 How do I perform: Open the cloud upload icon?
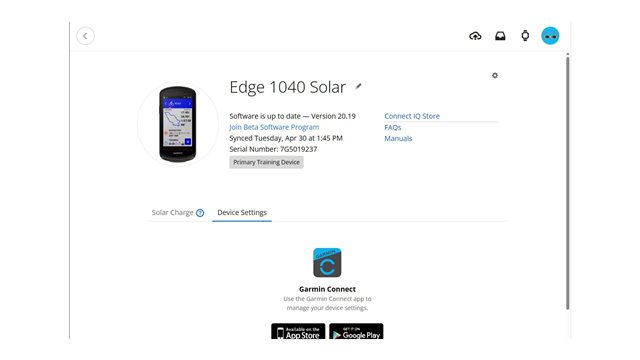pyautogui.click(x=475, y=36)
